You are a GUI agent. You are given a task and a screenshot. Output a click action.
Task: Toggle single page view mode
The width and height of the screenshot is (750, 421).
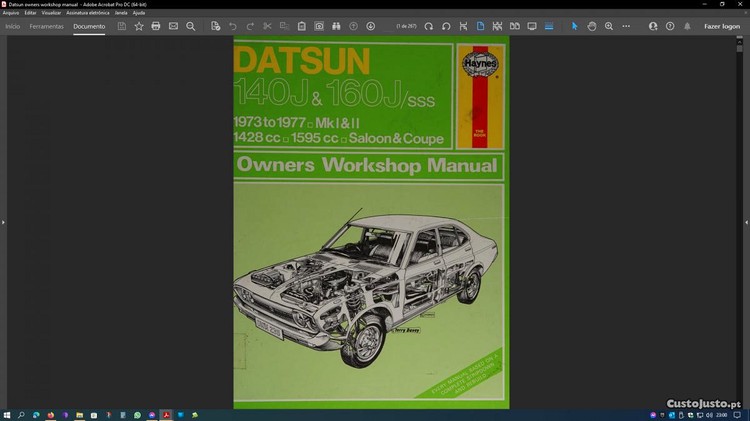tap(480, 26)
